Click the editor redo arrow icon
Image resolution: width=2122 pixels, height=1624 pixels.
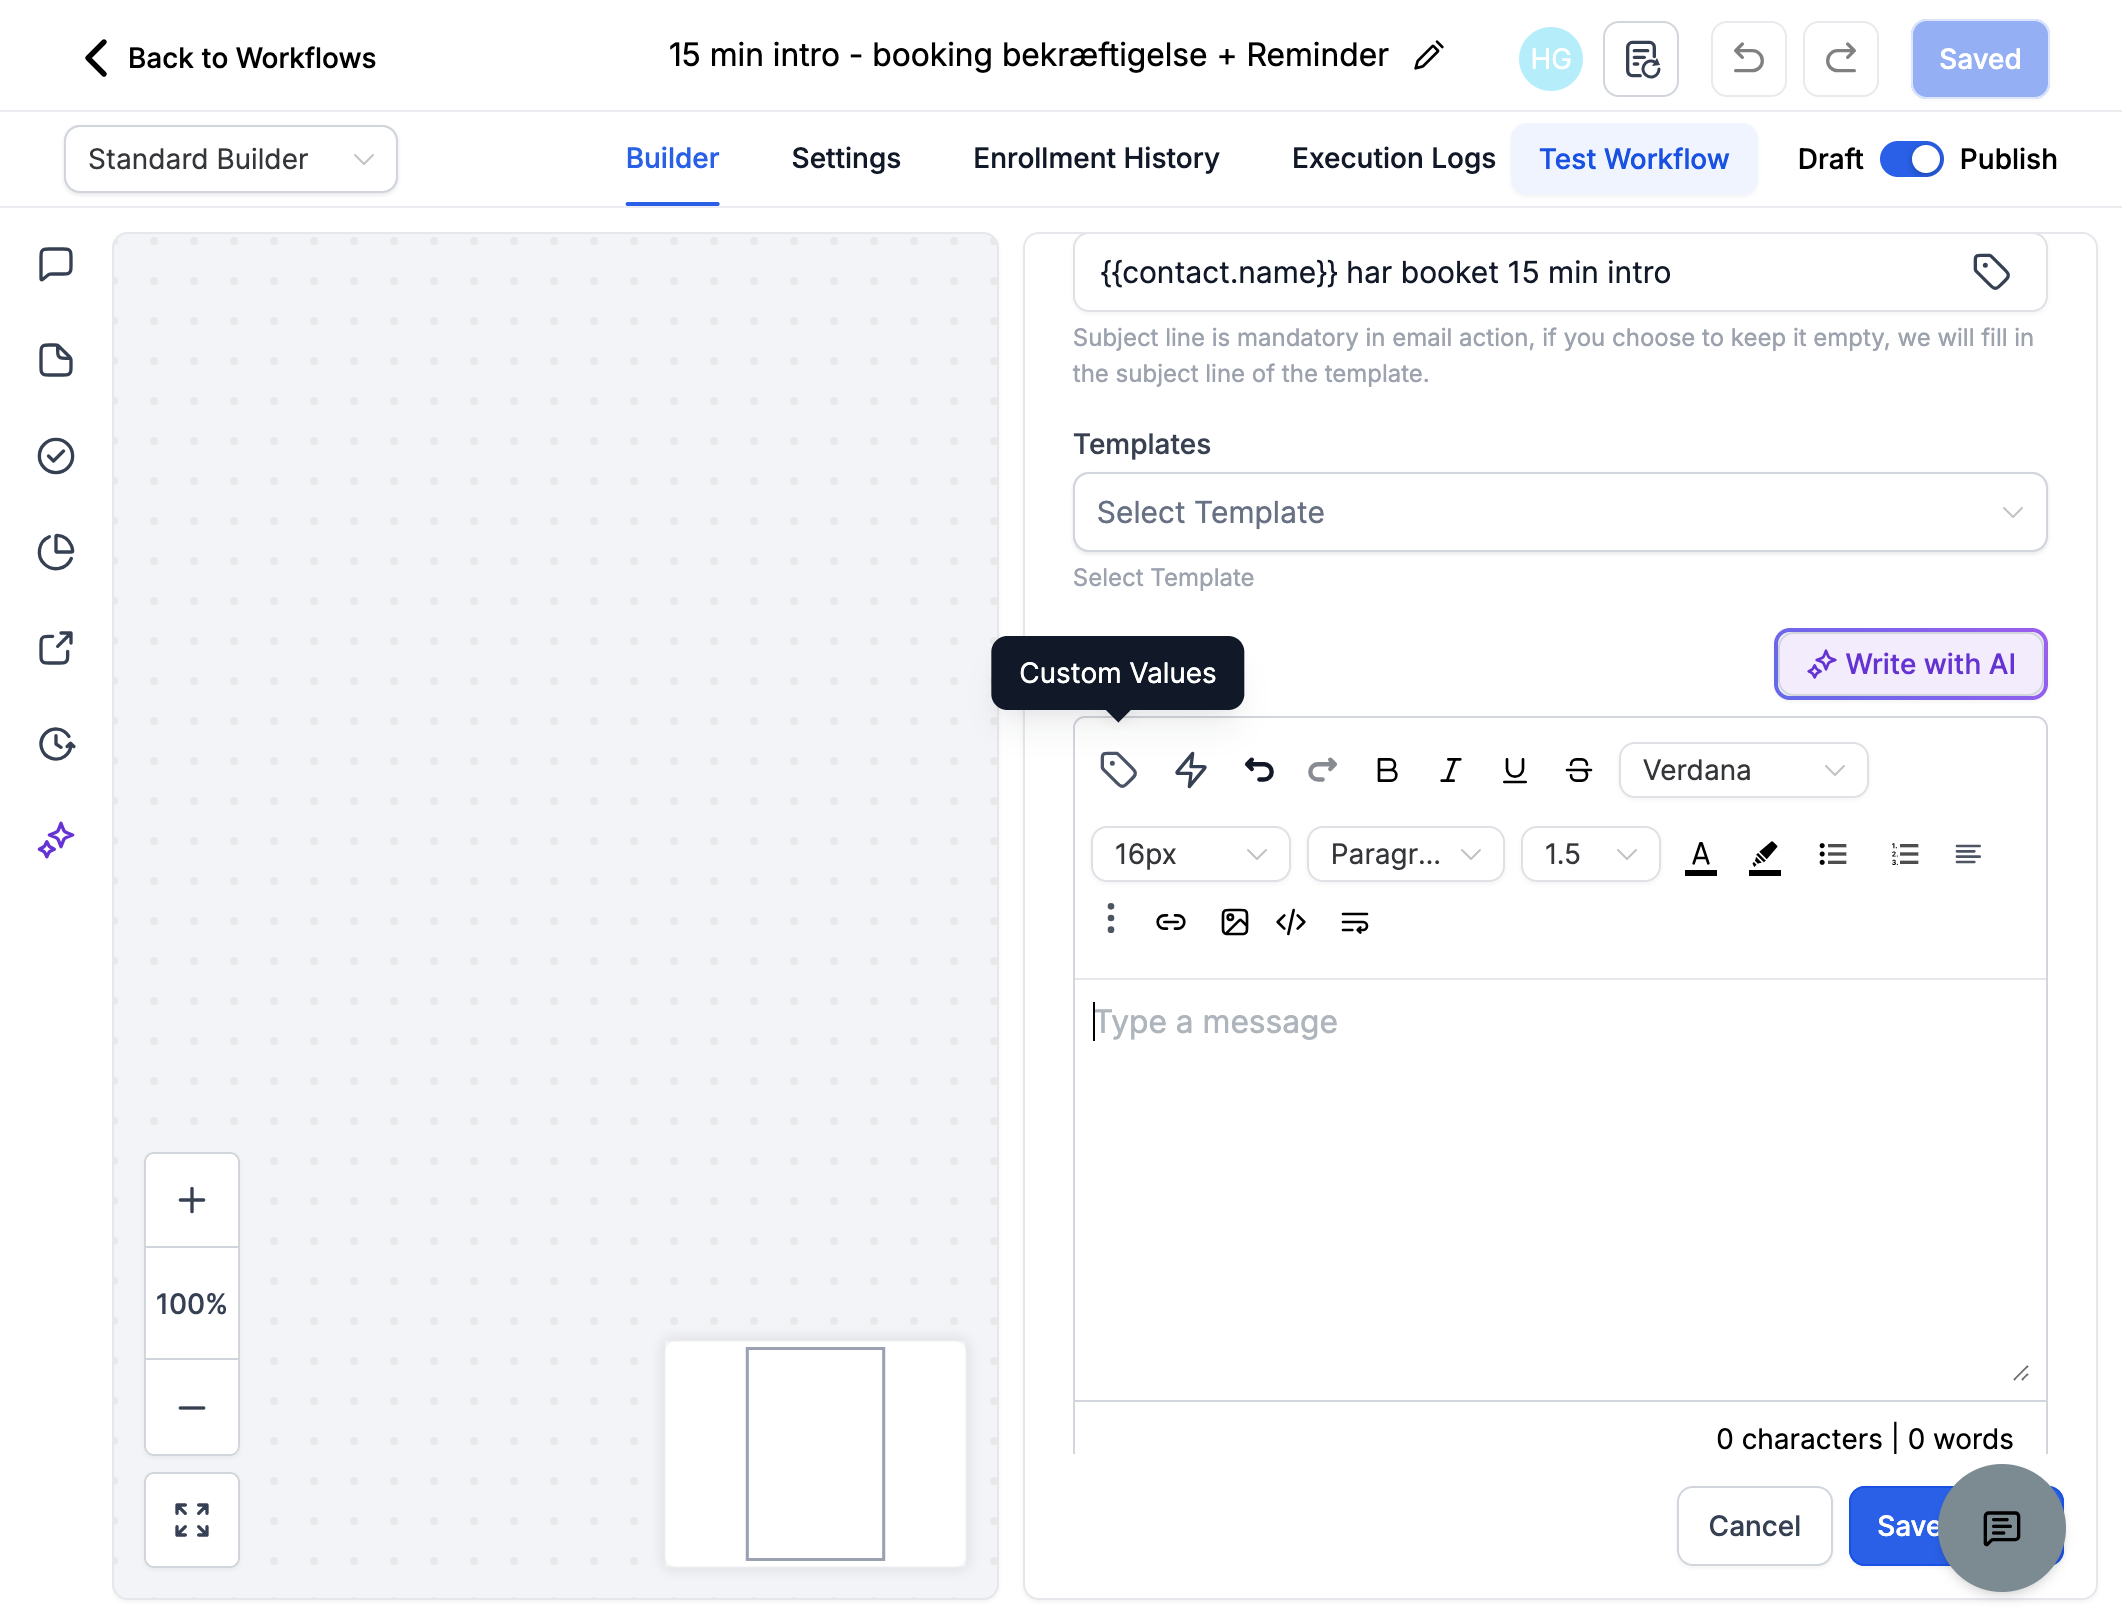coord(1323,770)
